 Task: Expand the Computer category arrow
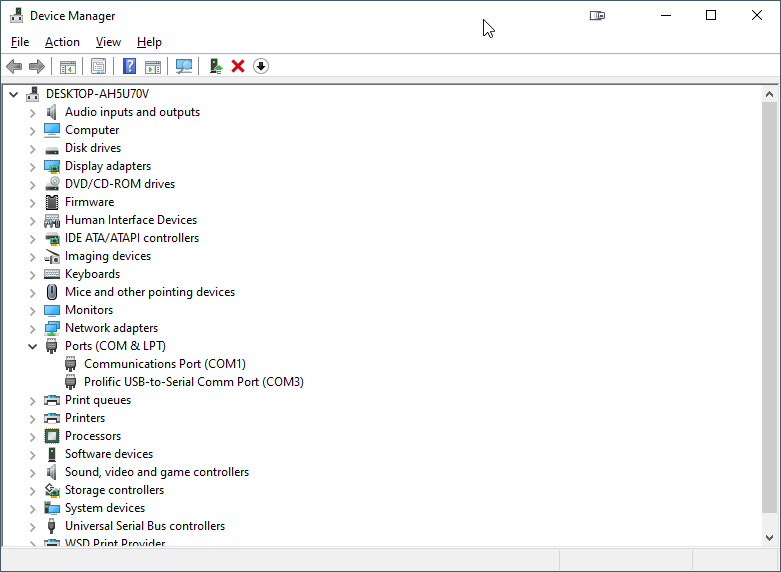tap(32, 131)
